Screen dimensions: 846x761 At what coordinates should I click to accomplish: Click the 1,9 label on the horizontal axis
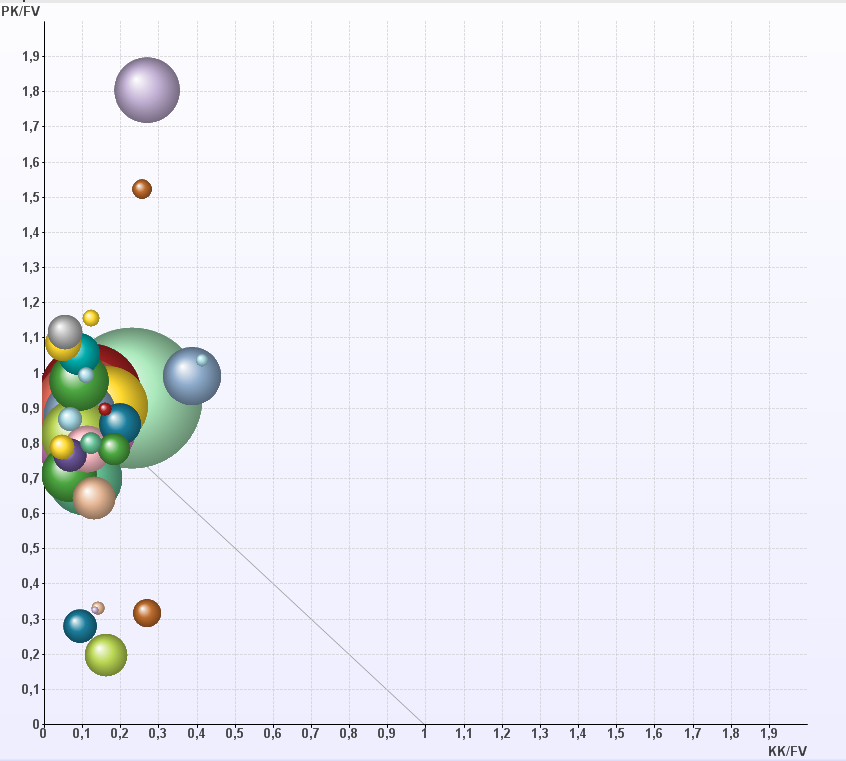[x=769, y=733]
